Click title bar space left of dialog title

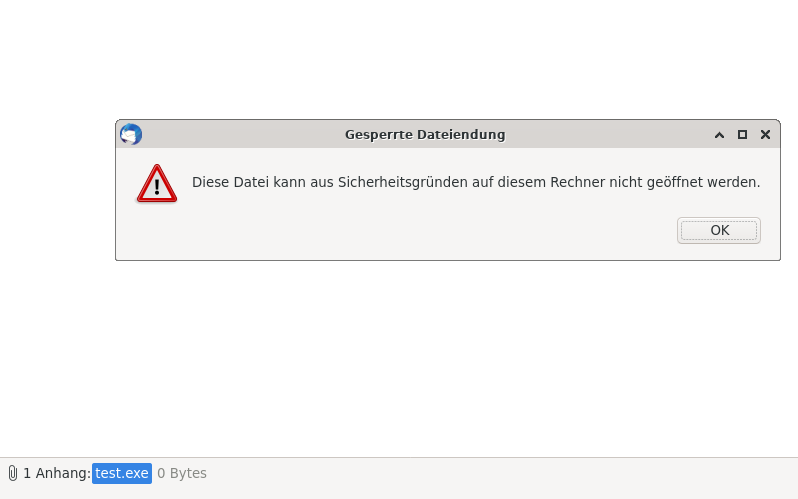[243, 134]
